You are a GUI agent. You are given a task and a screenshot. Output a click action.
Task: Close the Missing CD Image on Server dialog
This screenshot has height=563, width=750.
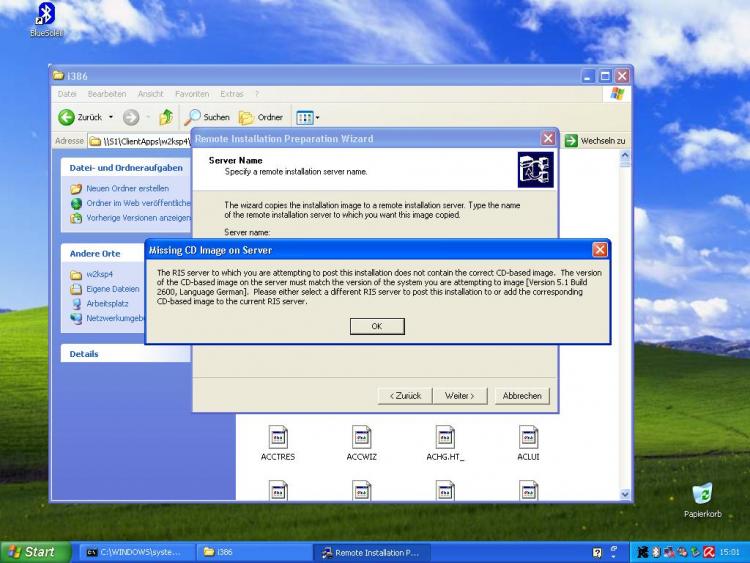click(600, 249)
